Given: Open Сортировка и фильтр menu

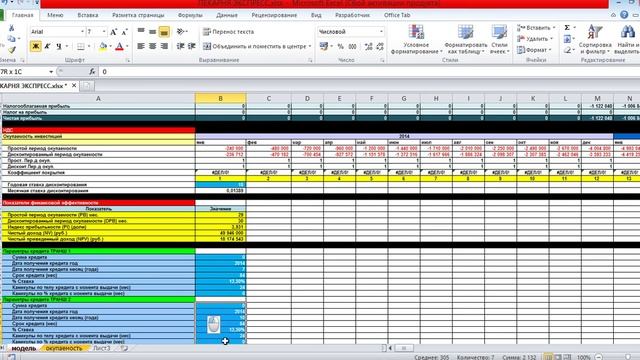Looking at the screenshot, I should coord(595,40).
